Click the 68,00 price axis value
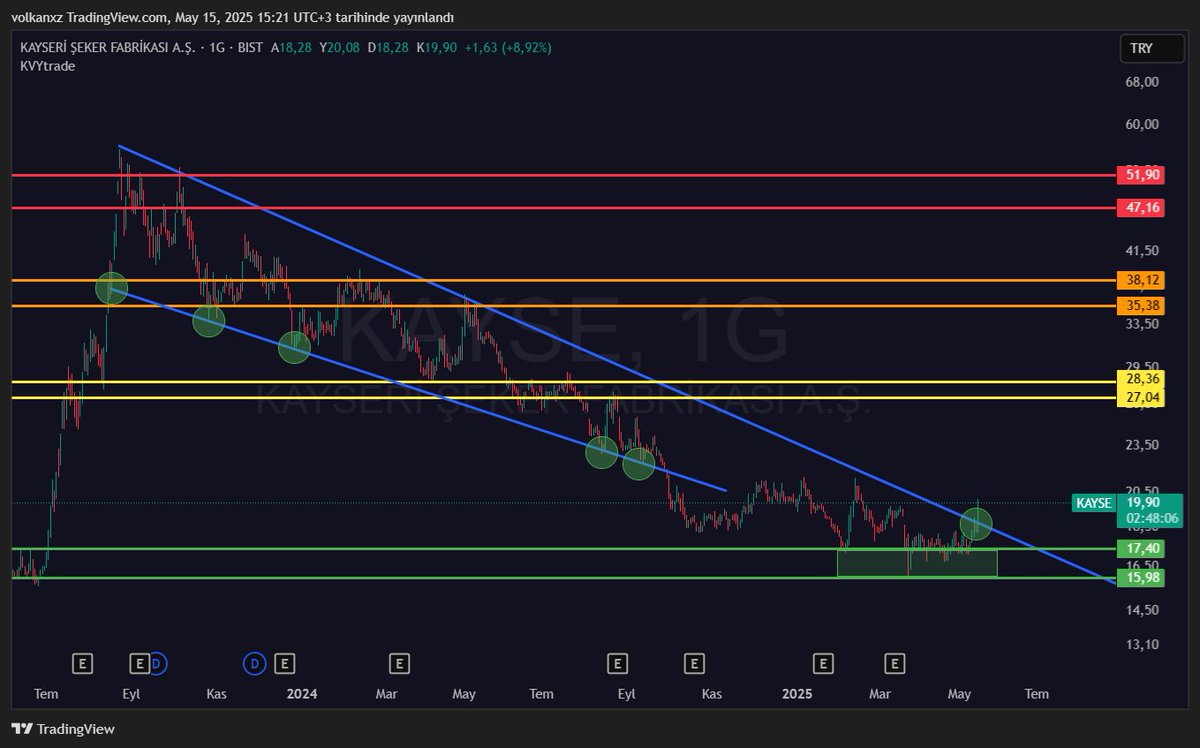1200x748 pixels. point(1142,82)
